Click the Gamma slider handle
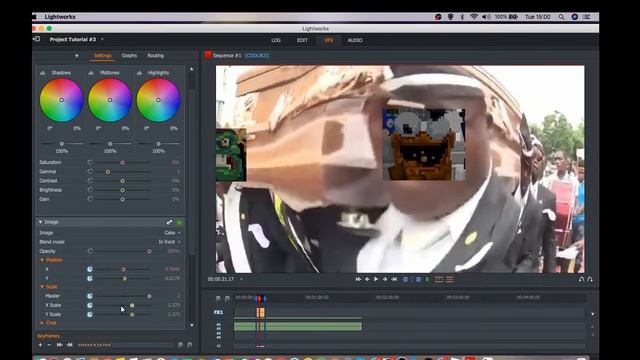Screen dimensions: 640x360 click(108, 172)
